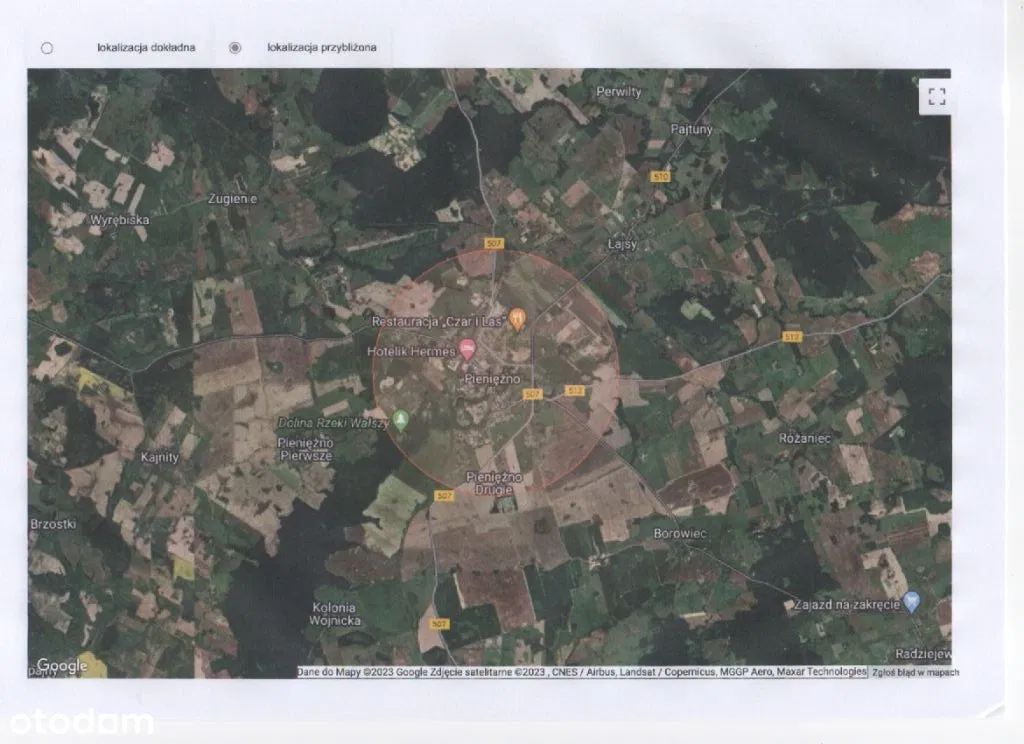Image resolution: width=1024 pixels, height=744 pixels.
Task: Choose the 'lokalizacja przybliżona' radio option
Action: tap(235, 47)
